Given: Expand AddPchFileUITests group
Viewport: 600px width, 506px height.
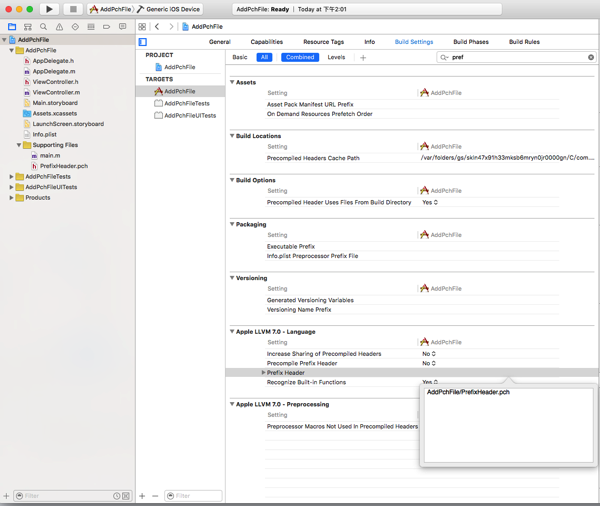Looking at the screenshot, I should coord(11,187).
